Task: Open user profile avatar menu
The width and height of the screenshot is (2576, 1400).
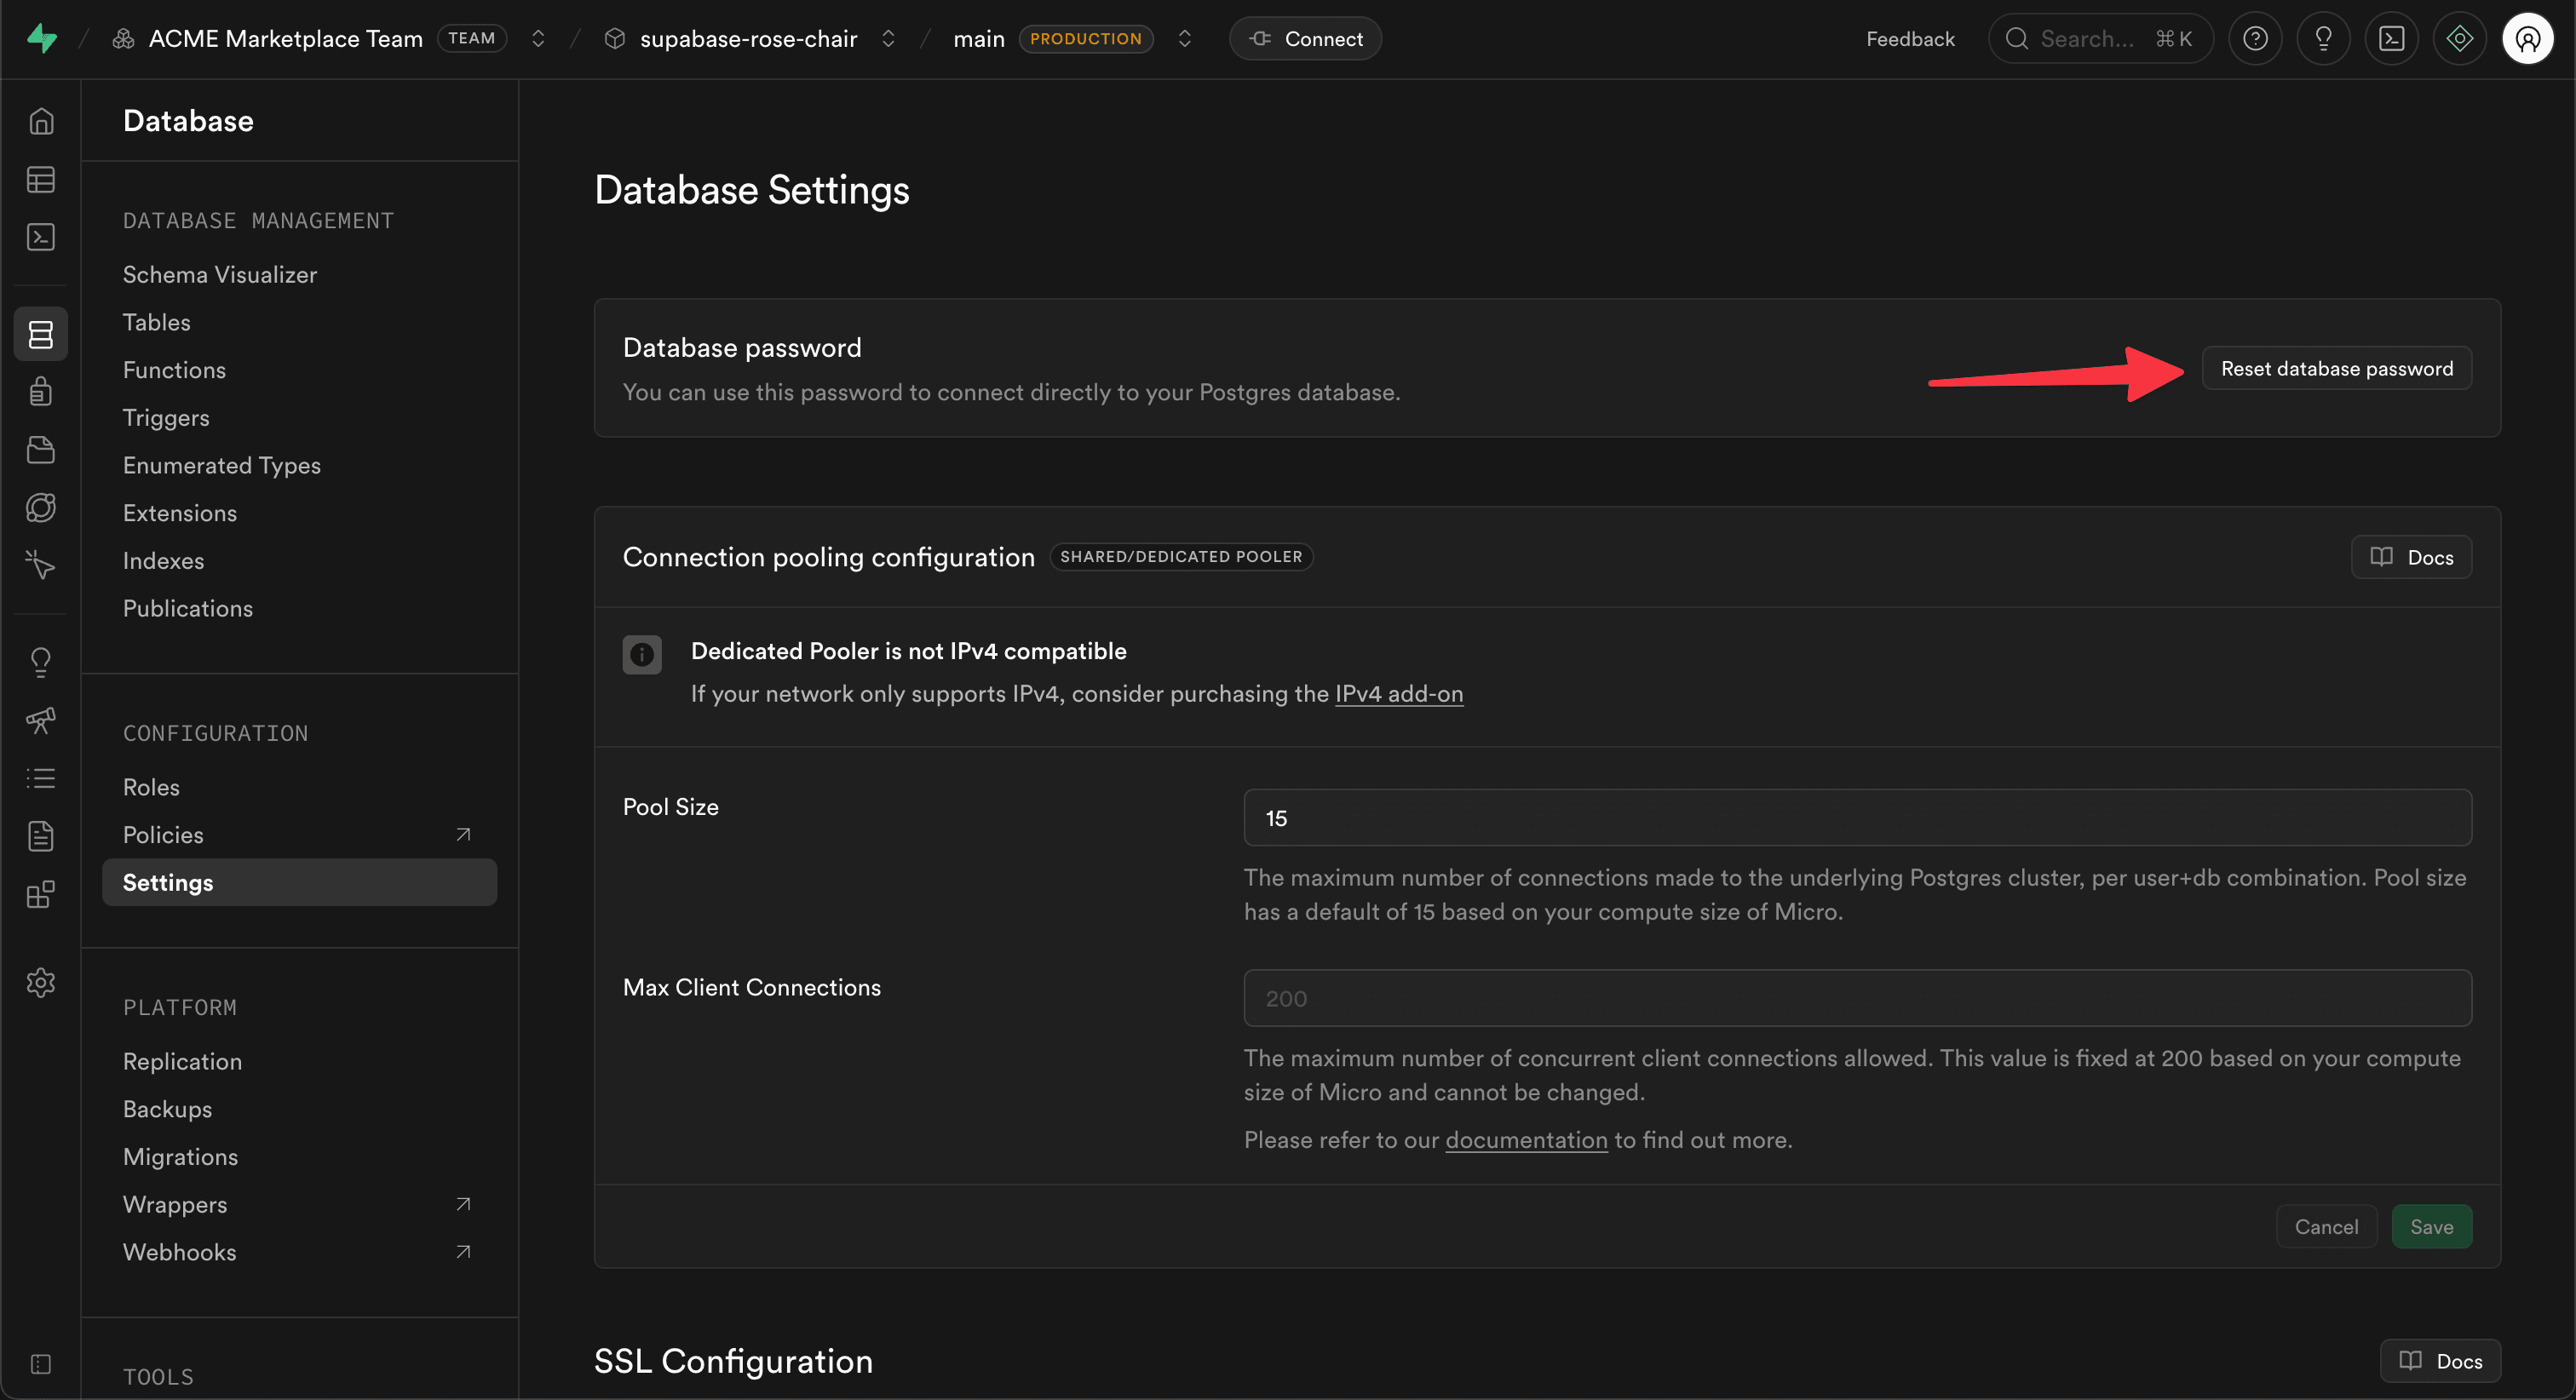Action: click(2527, 39)
